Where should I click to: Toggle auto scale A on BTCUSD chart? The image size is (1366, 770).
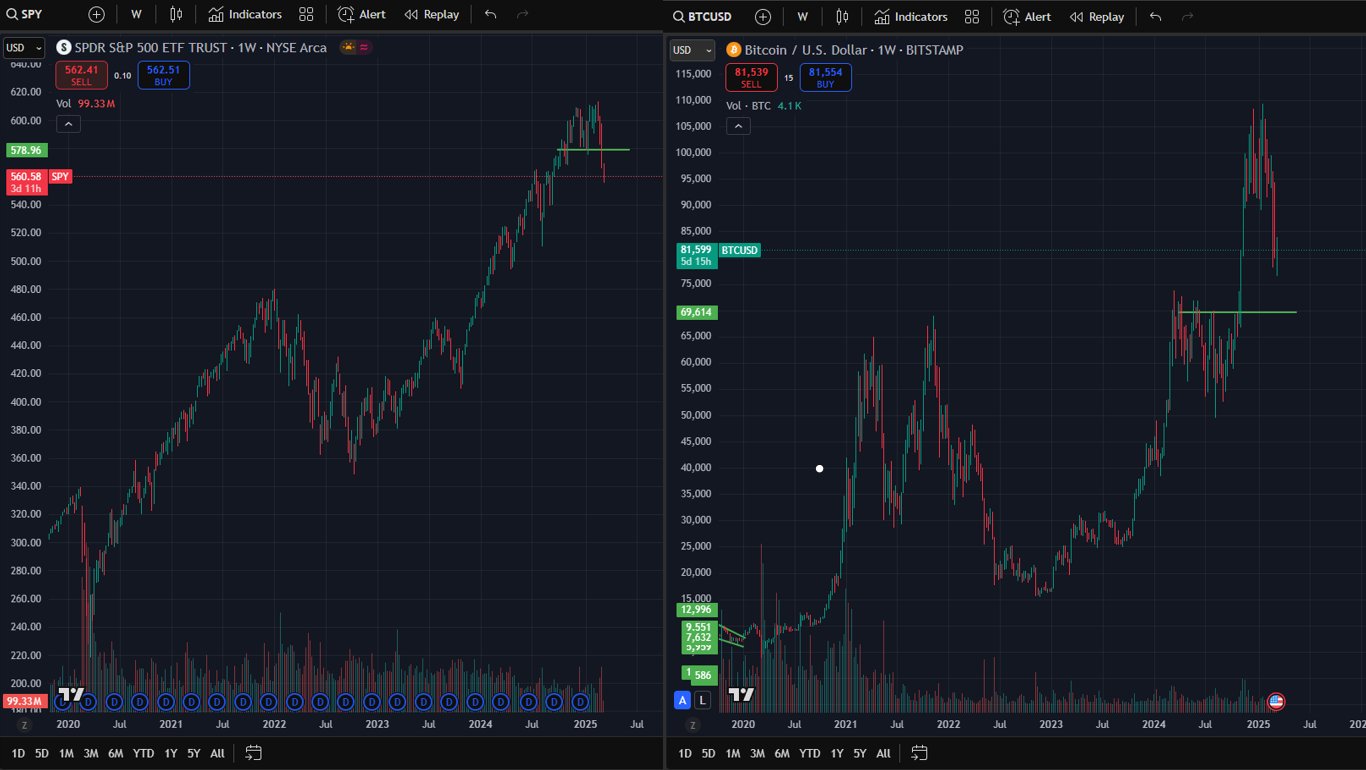click(x=683, y=700)
